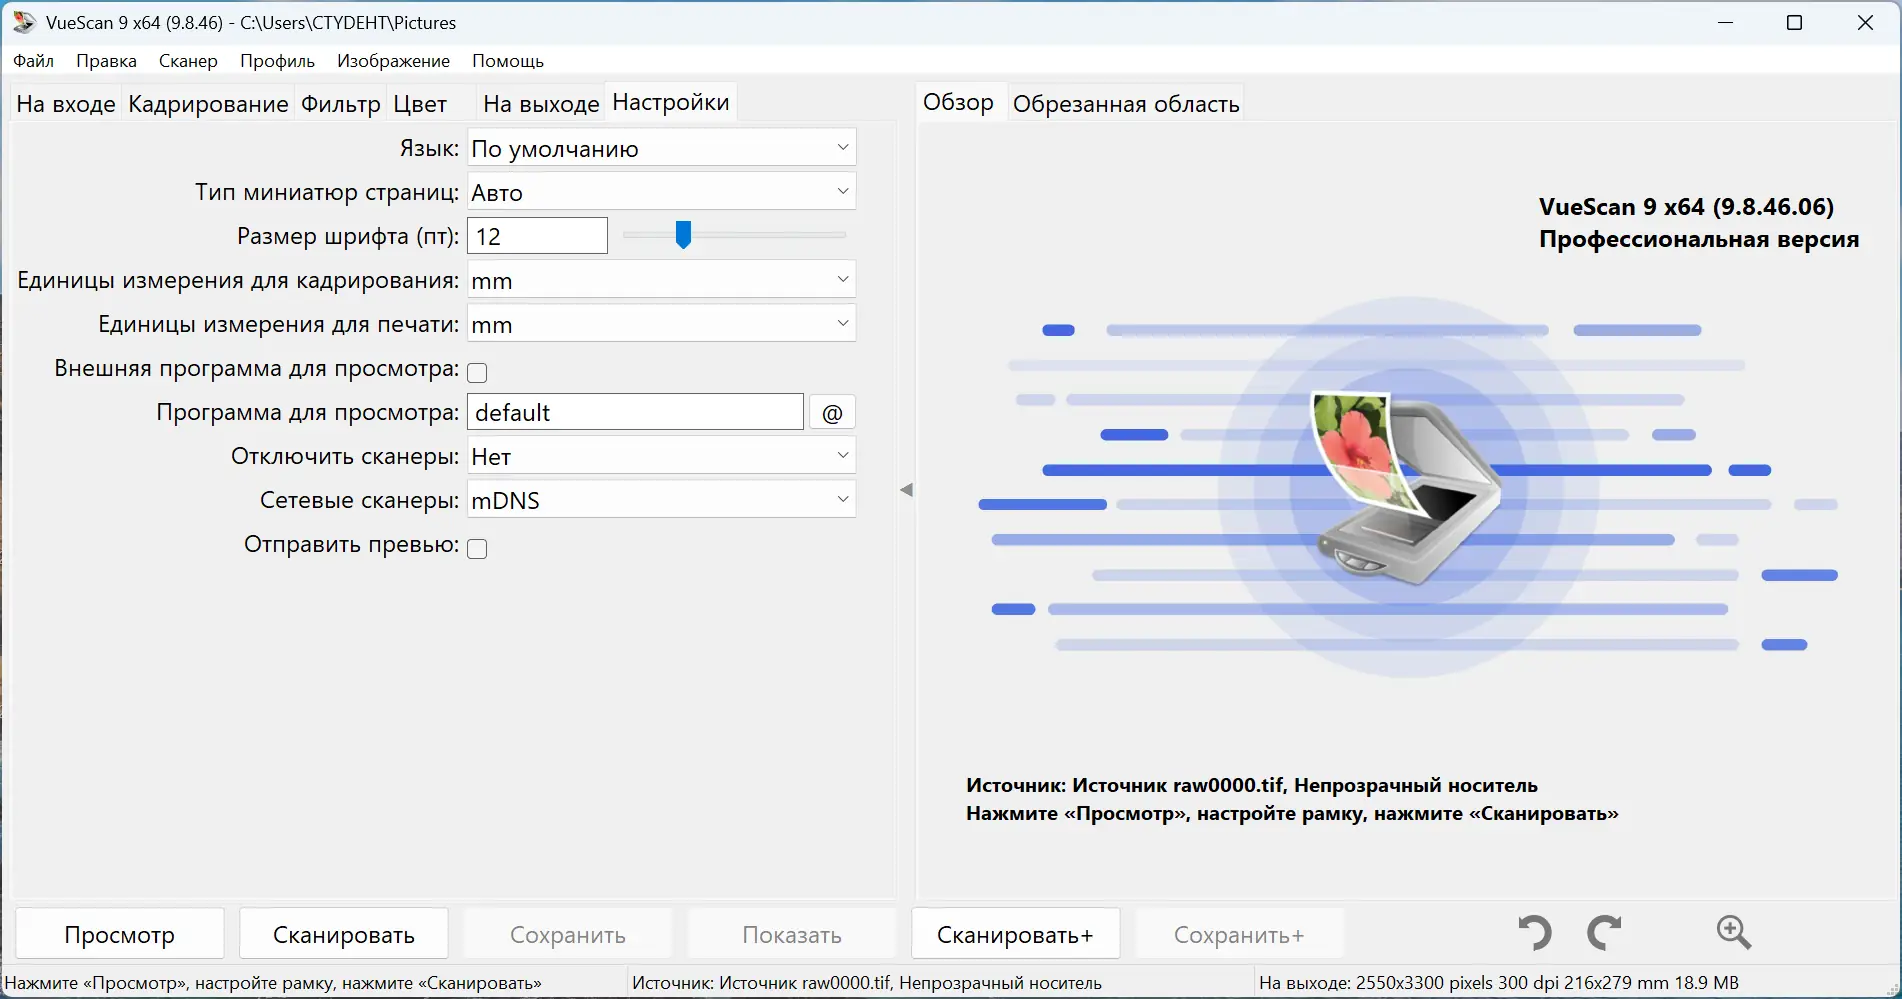The image size is (1902, 999).
Task: Switch to the 'Фильтр' tab
Action: point(341,104)
